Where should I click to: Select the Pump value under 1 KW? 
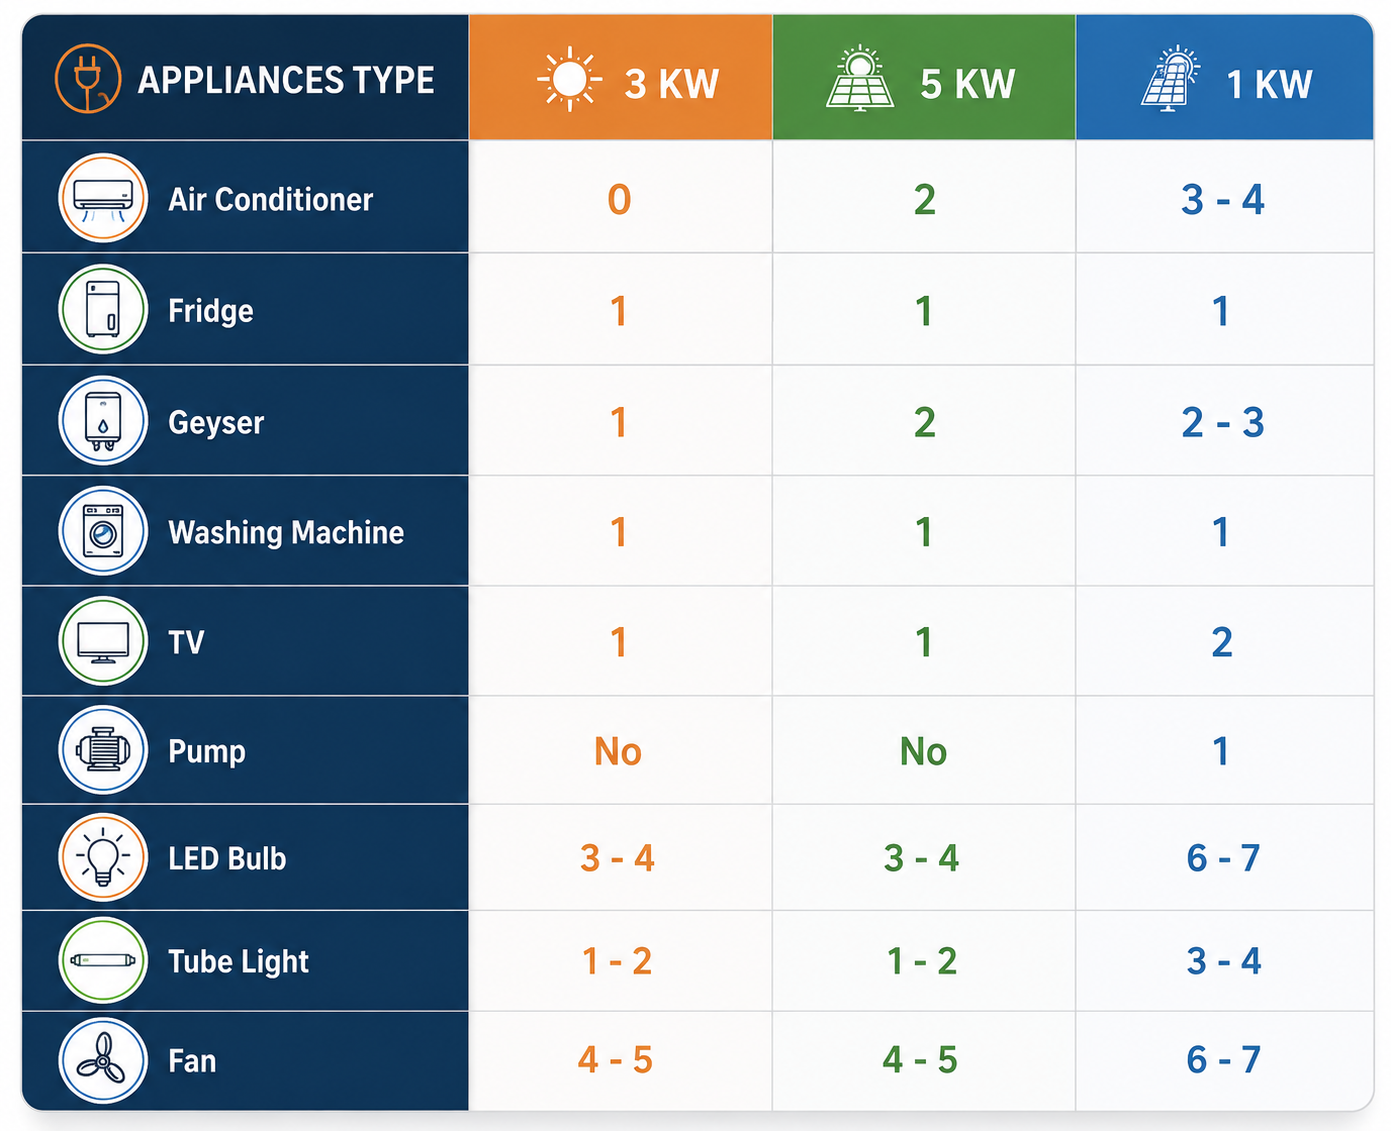[1220, 751]
